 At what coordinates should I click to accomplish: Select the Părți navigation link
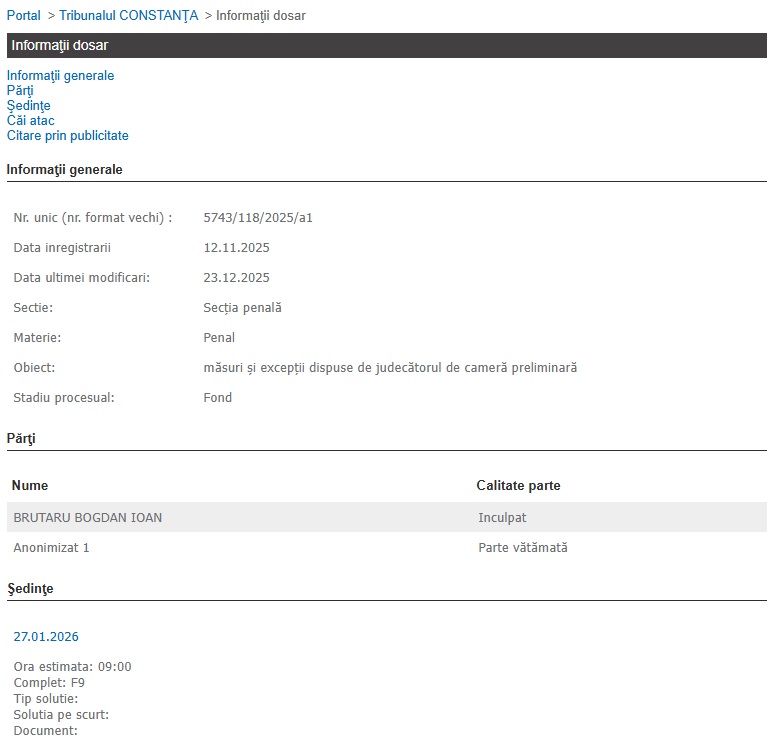click(20, 91)
